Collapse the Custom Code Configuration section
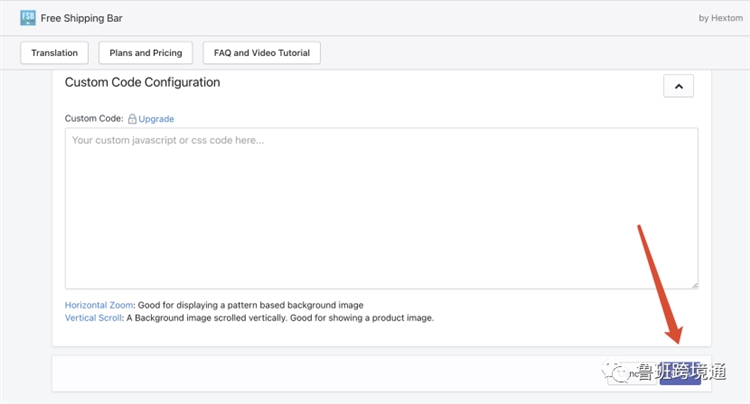Screen dimensions: 750x404 point(678,86)
